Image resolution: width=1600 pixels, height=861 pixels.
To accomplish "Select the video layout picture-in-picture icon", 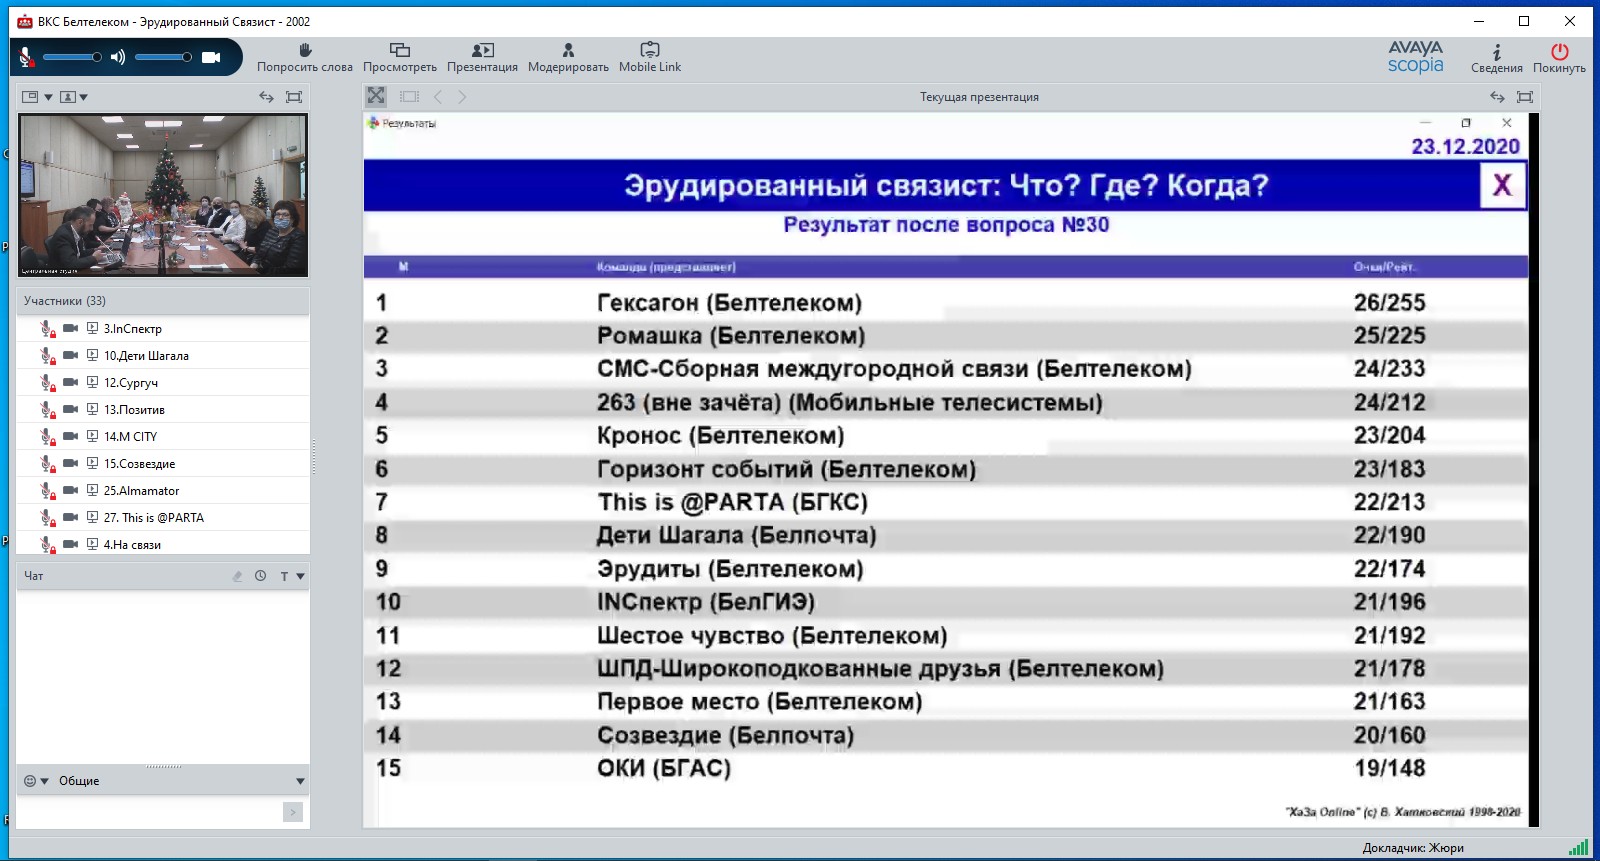I will point(30,97).
